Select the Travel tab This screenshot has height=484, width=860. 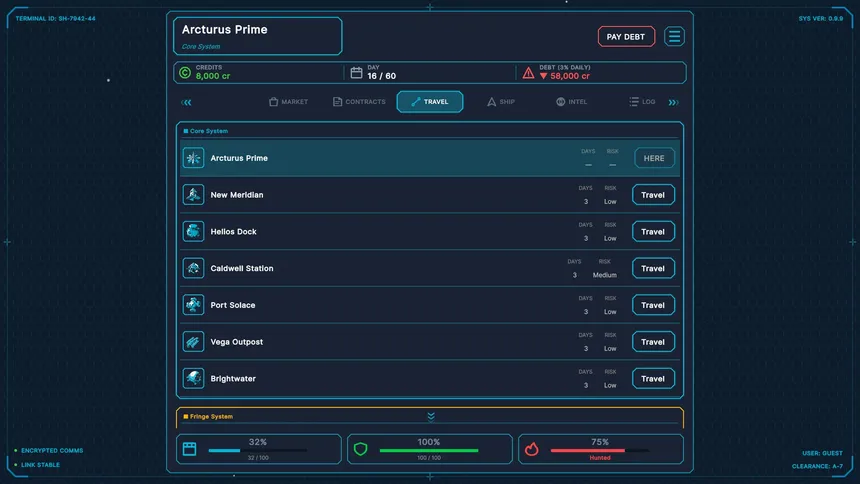(x=430, y=102)
